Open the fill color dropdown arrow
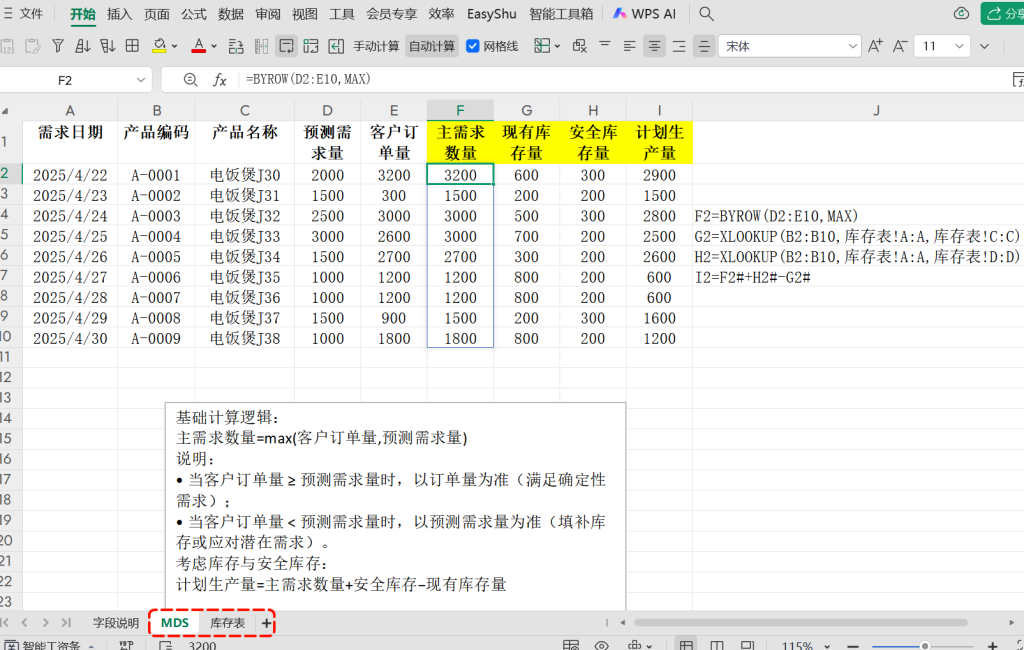Image resolution: width=1024 pixels, height=650 pixels. click(x=174, y=46)
